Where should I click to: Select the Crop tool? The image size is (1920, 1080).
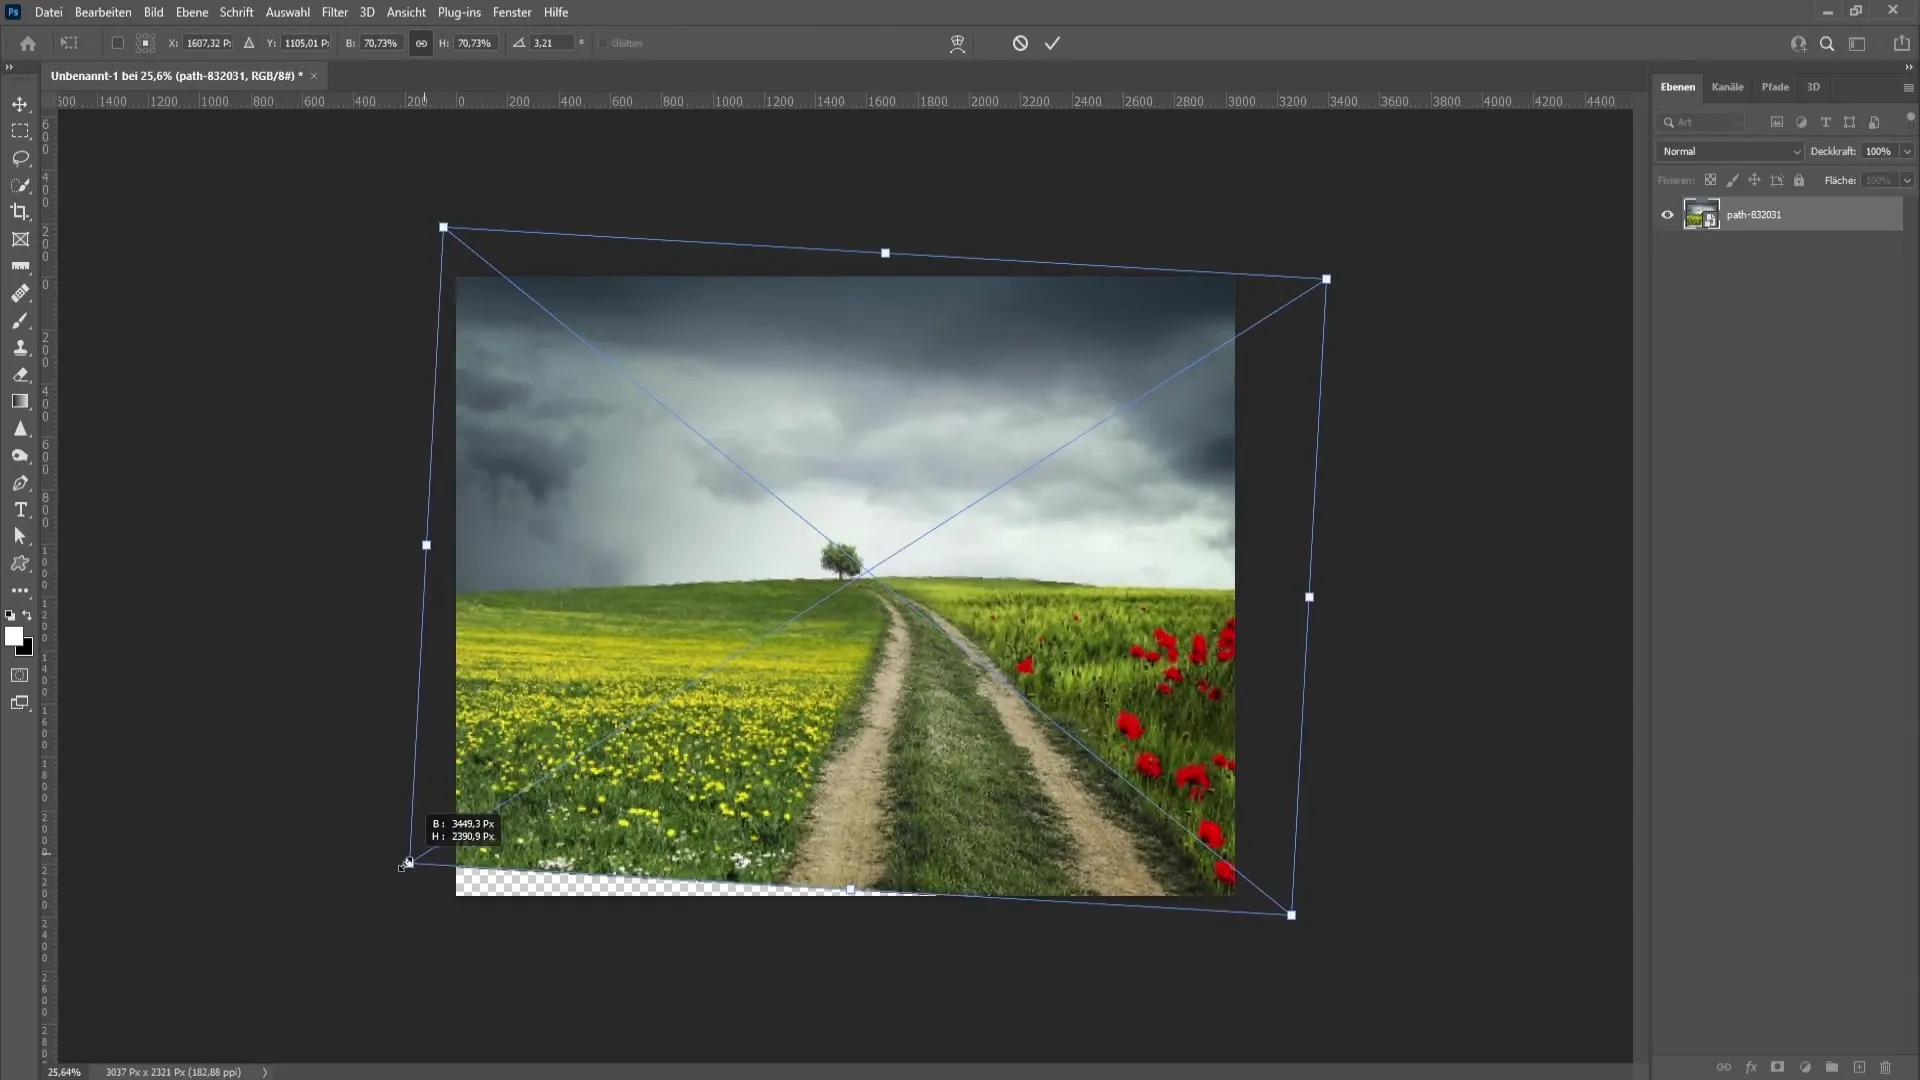tap(20, 211)
